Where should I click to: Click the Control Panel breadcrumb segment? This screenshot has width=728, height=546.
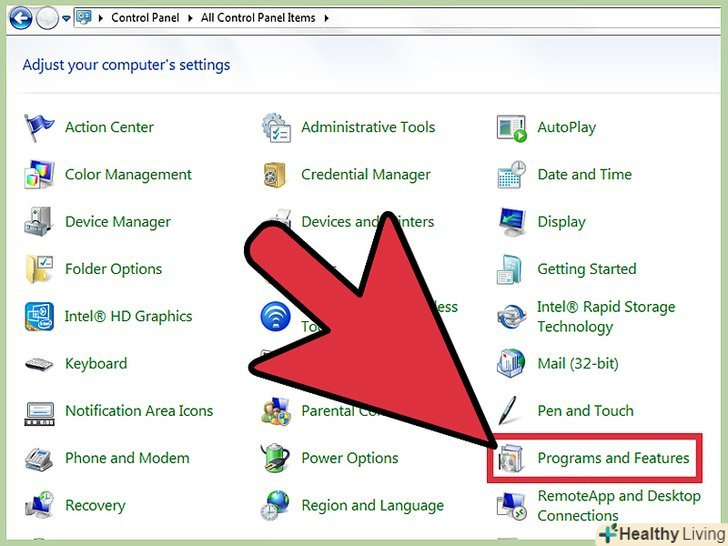point(145,18)
